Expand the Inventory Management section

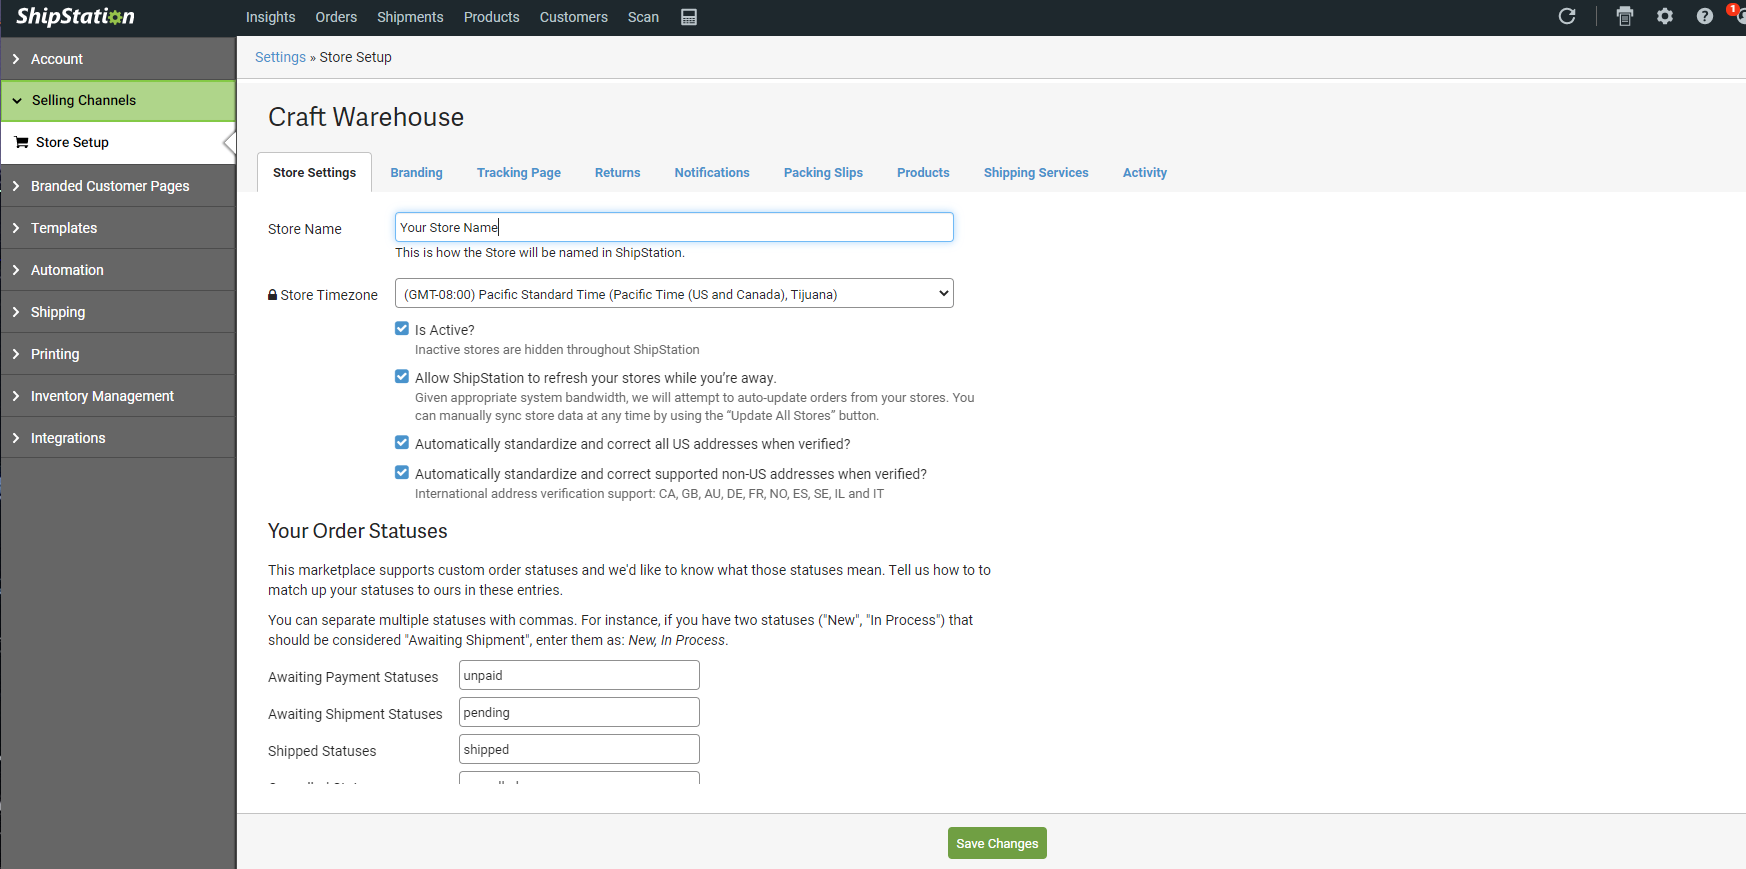(118, 396)
